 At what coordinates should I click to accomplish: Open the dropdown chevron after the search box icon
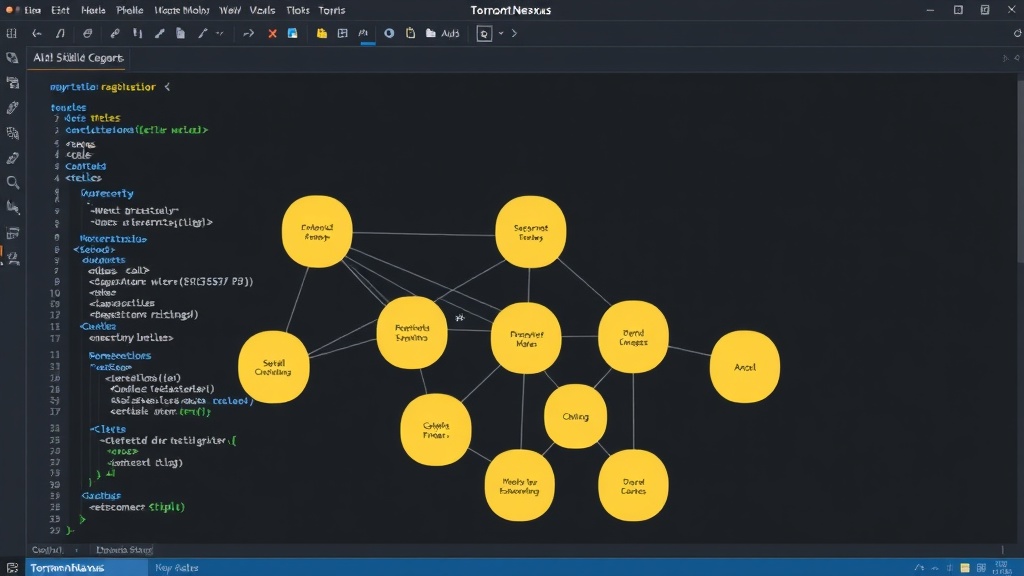[501, 33]
